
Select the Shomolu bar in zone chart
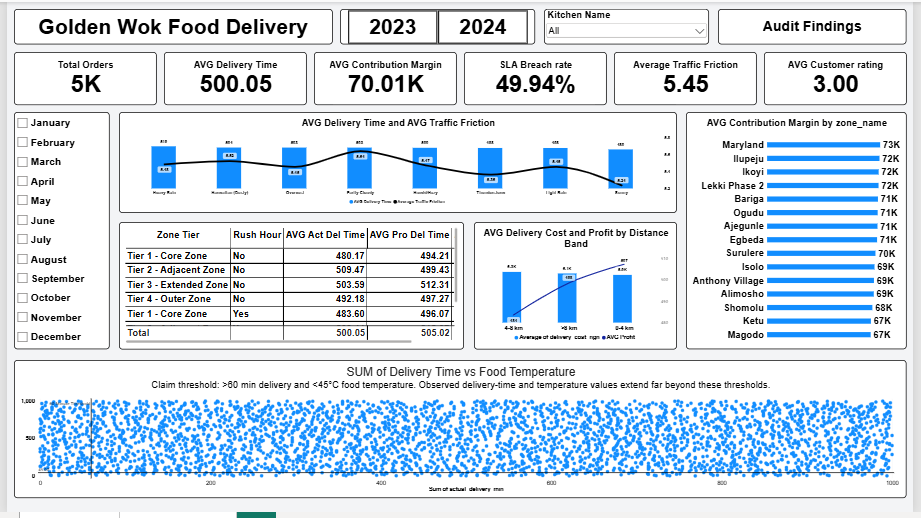coord(819,308)
